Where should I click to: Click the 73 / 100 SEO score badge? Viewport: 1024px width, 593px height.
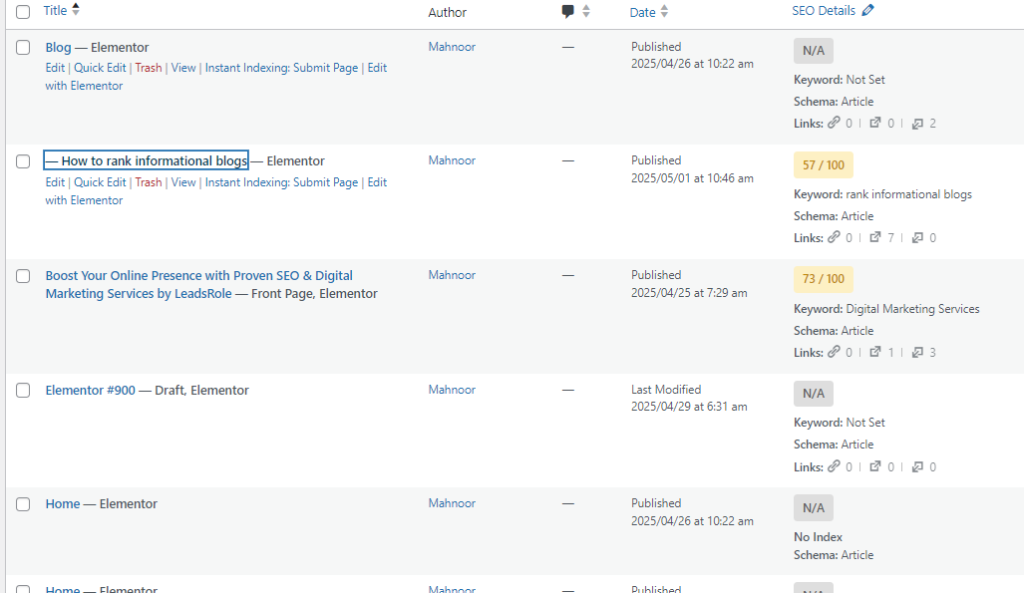pos(823,279)
